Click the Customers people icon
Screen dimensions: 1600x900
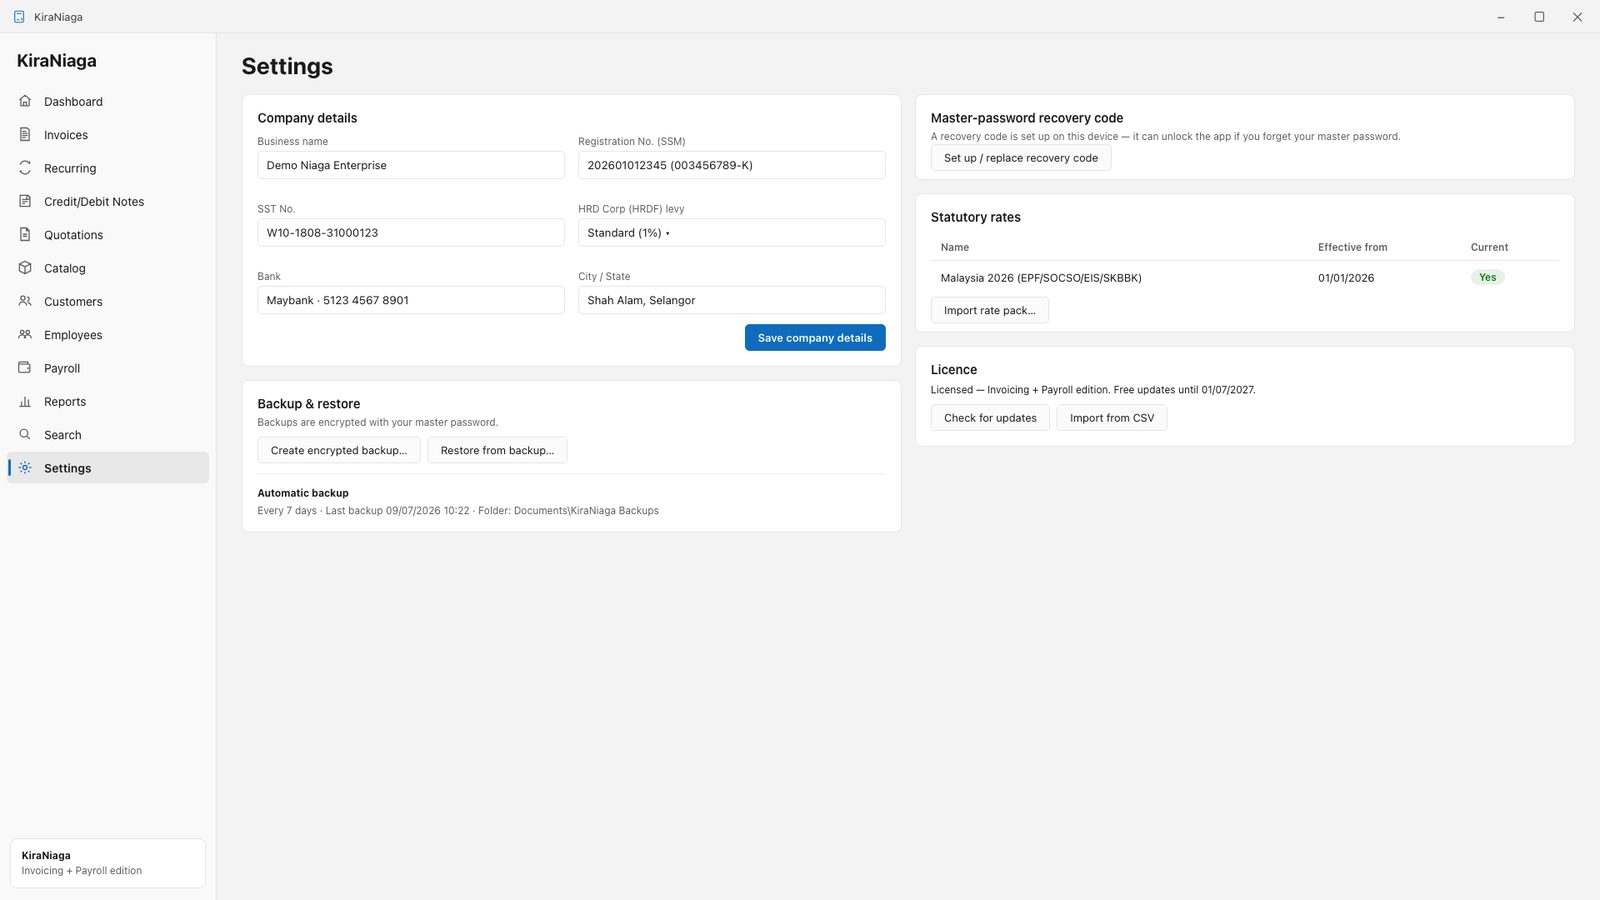click(25, 301)
